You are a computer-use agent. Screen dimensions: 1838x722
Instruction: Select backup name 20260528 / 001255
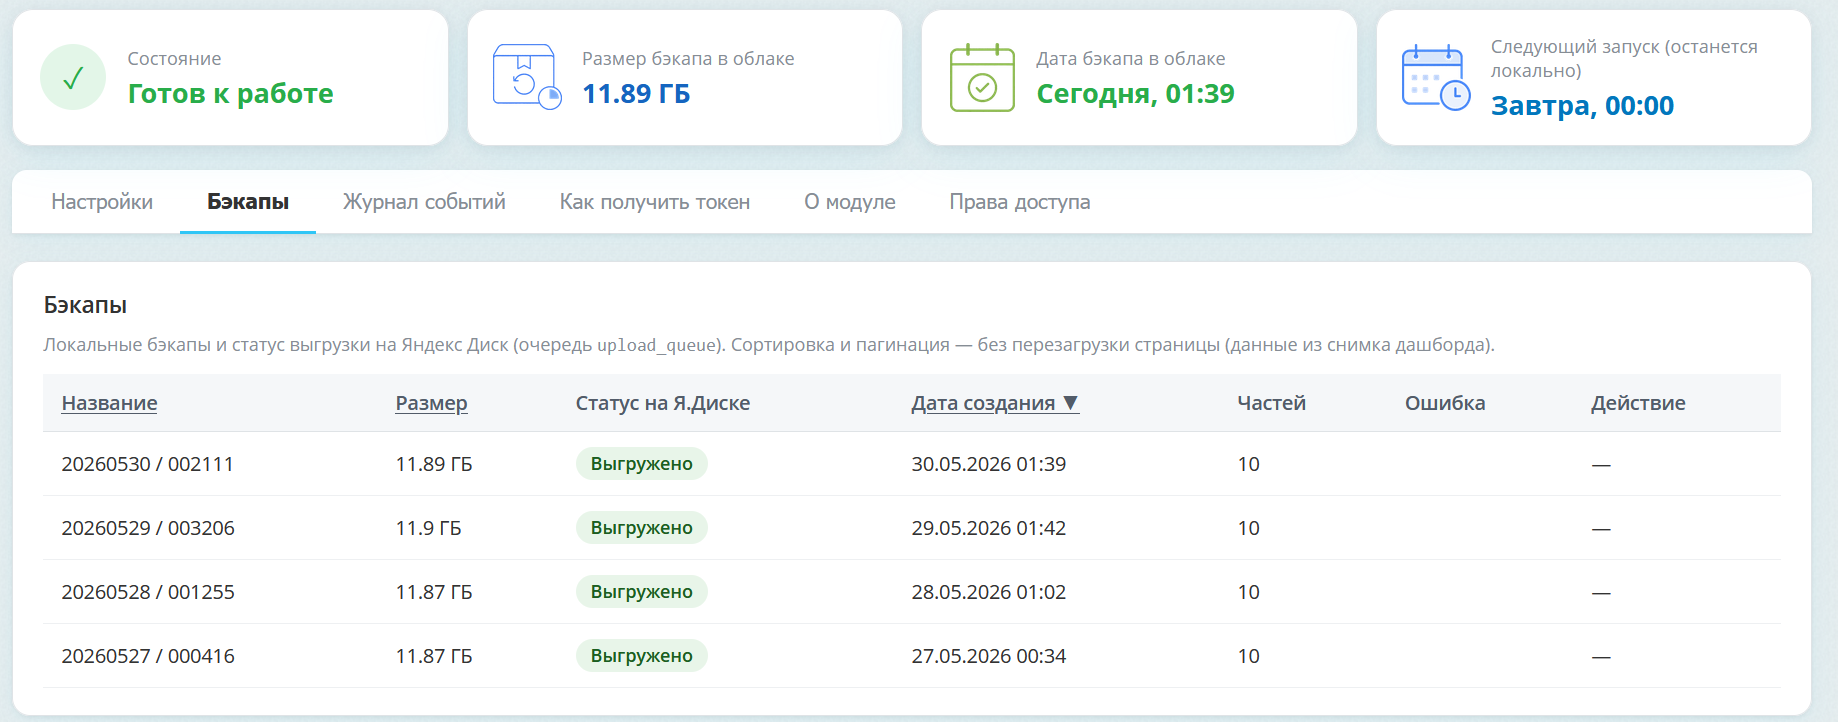[148, 592]
